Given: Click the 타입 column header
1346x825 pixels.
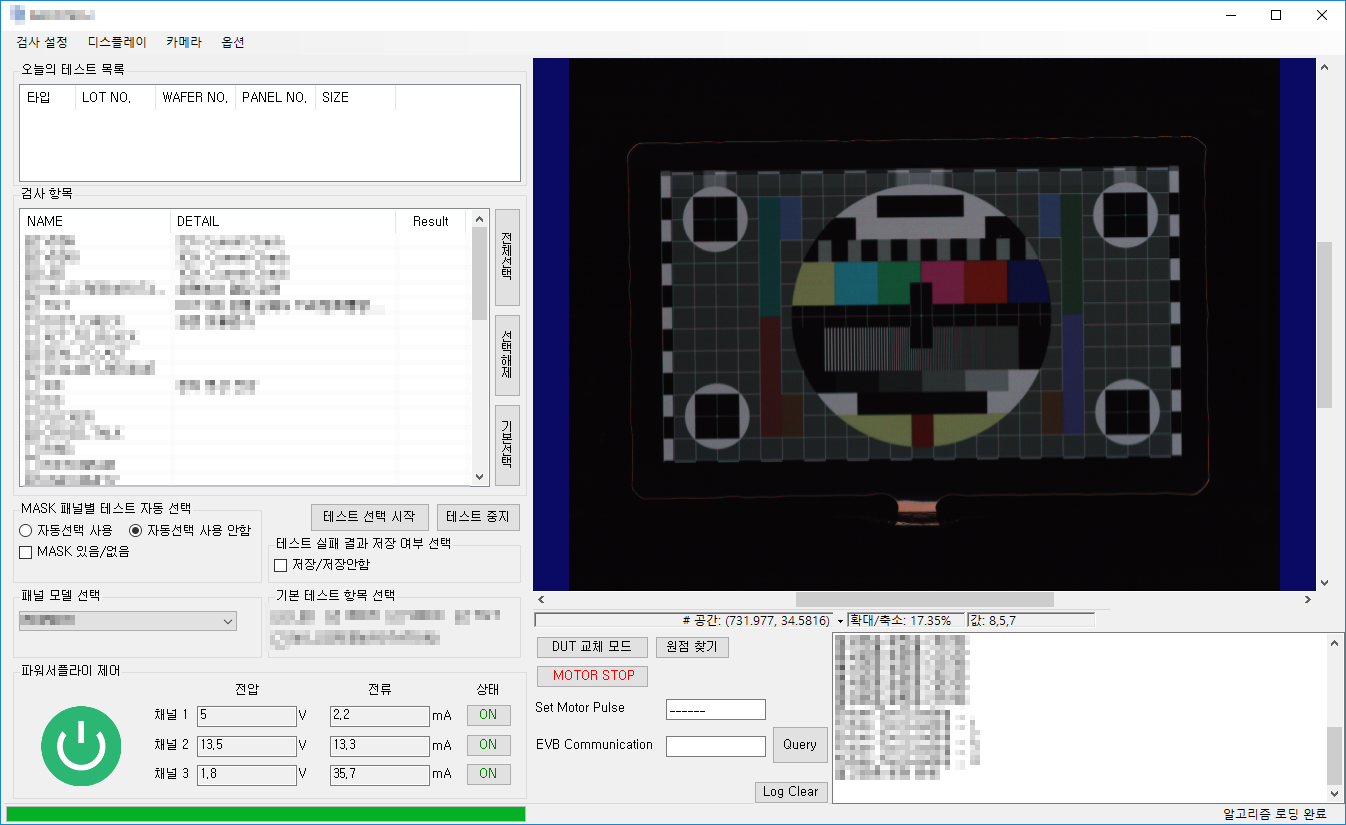Looking at the screenshot, I should pyautogui.click(x=48, y=98).
